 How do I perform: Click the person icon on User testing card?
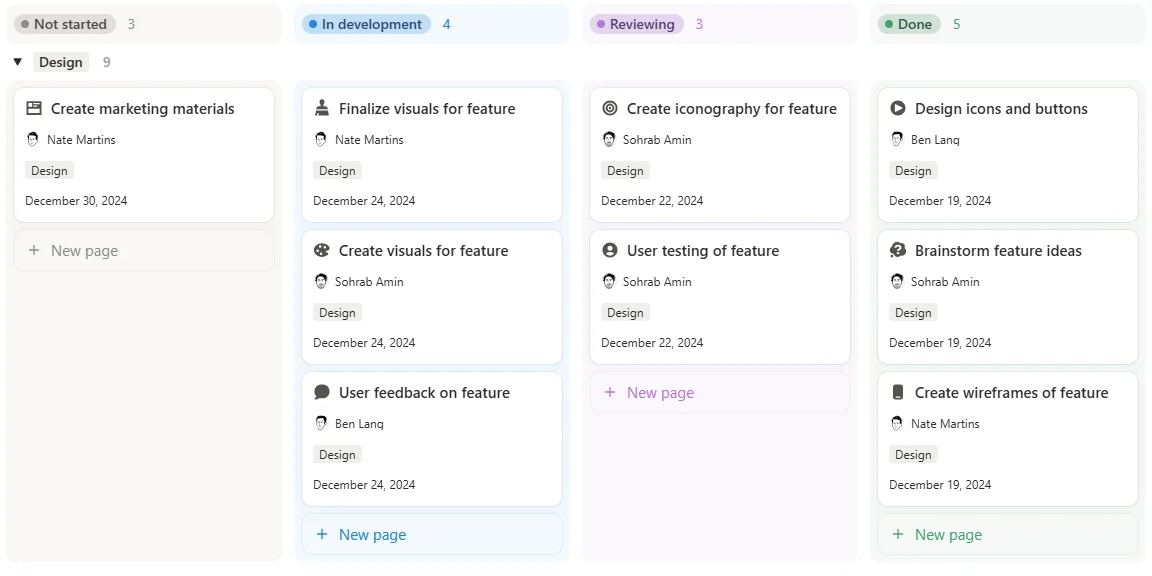(609, 250)
